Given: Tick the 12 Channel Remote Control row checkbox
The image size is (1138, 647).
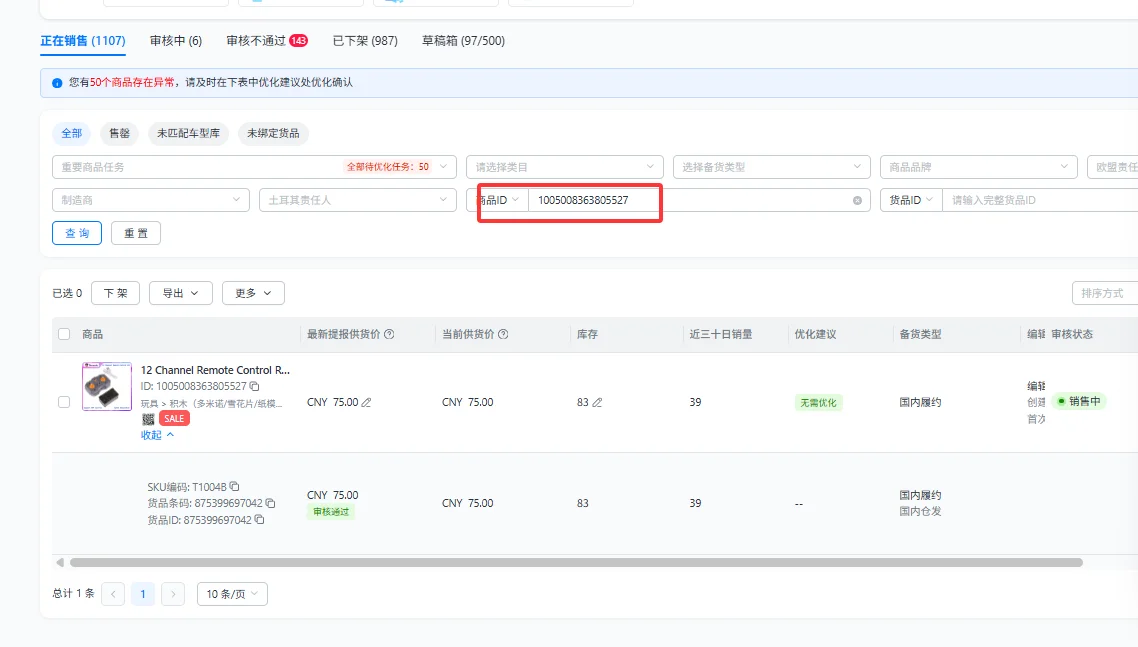Looking at the screenshot, I should coord(64,402).
